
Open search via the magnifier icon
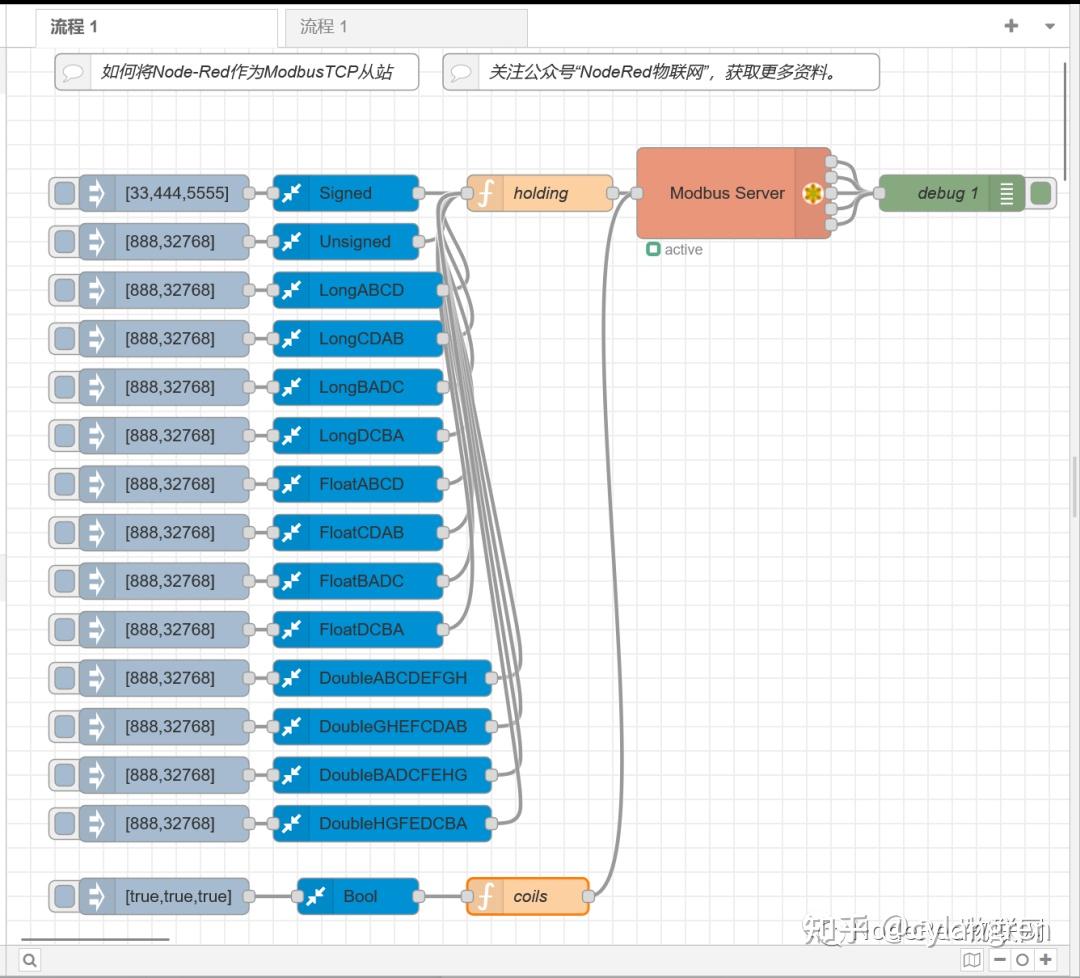(x=30, y=959)
